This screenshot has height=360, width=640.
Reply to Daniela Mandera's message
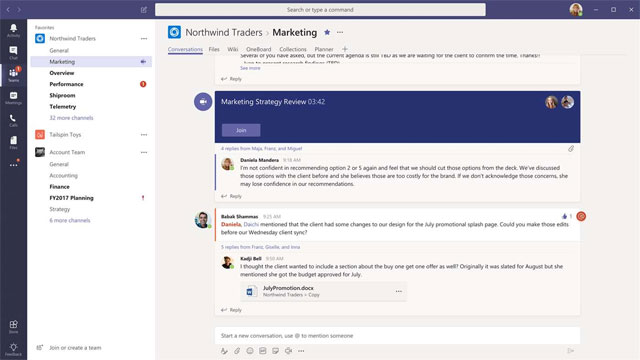(231, 196)
